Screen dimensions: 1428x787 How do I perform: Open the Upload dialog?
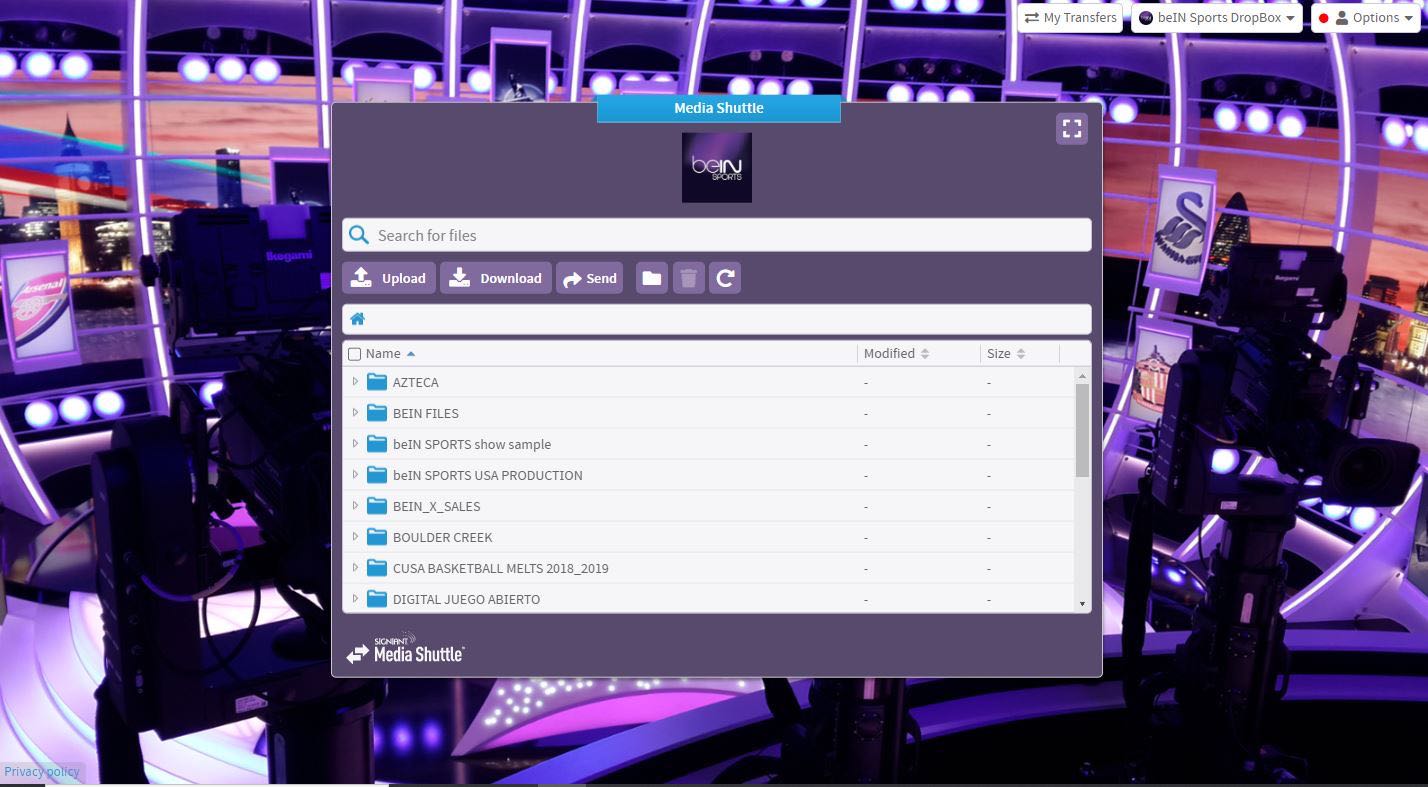point(389,277)
